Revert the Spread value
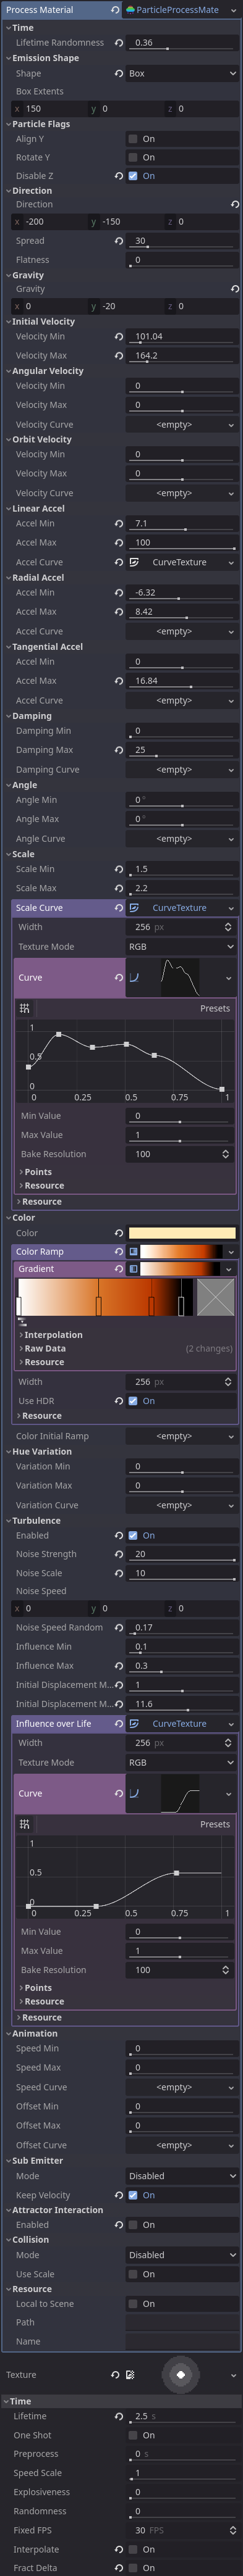The width and height of the screenshot is (243, 2576). click(119, 241)
